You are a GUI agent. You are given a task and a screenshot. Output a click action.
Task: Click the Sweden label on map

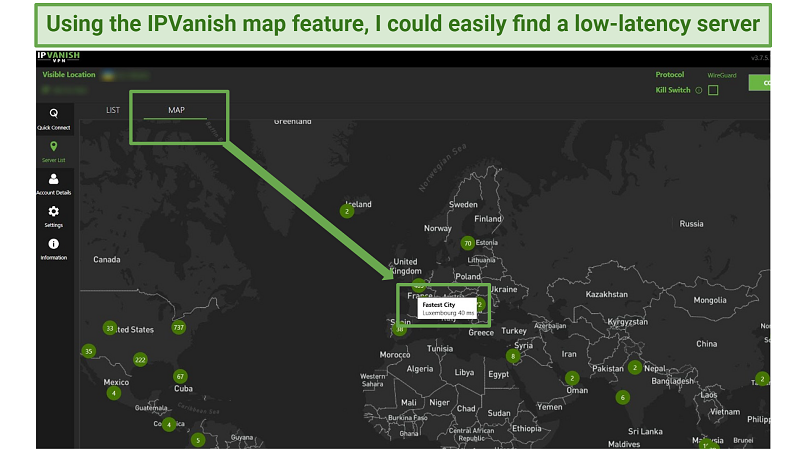pos(463,204)
